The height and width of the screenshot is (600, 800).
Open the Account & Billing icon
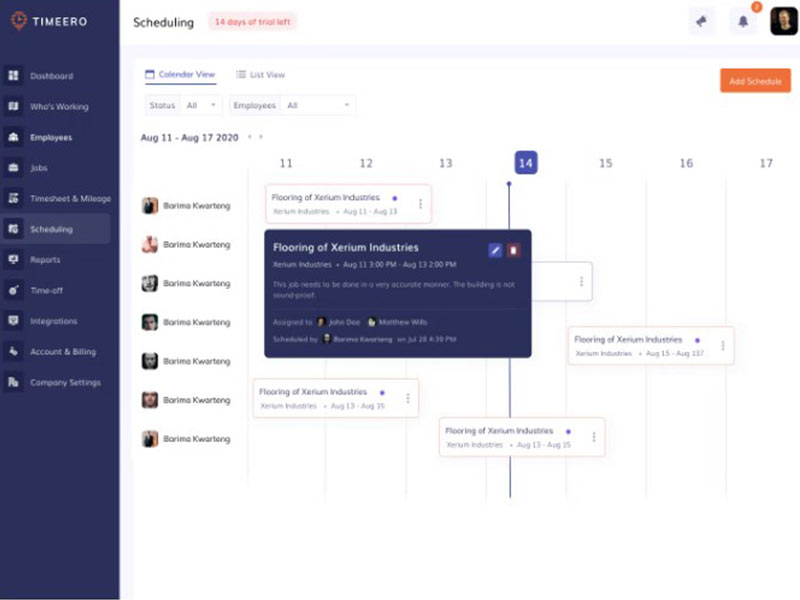[13, 351]
